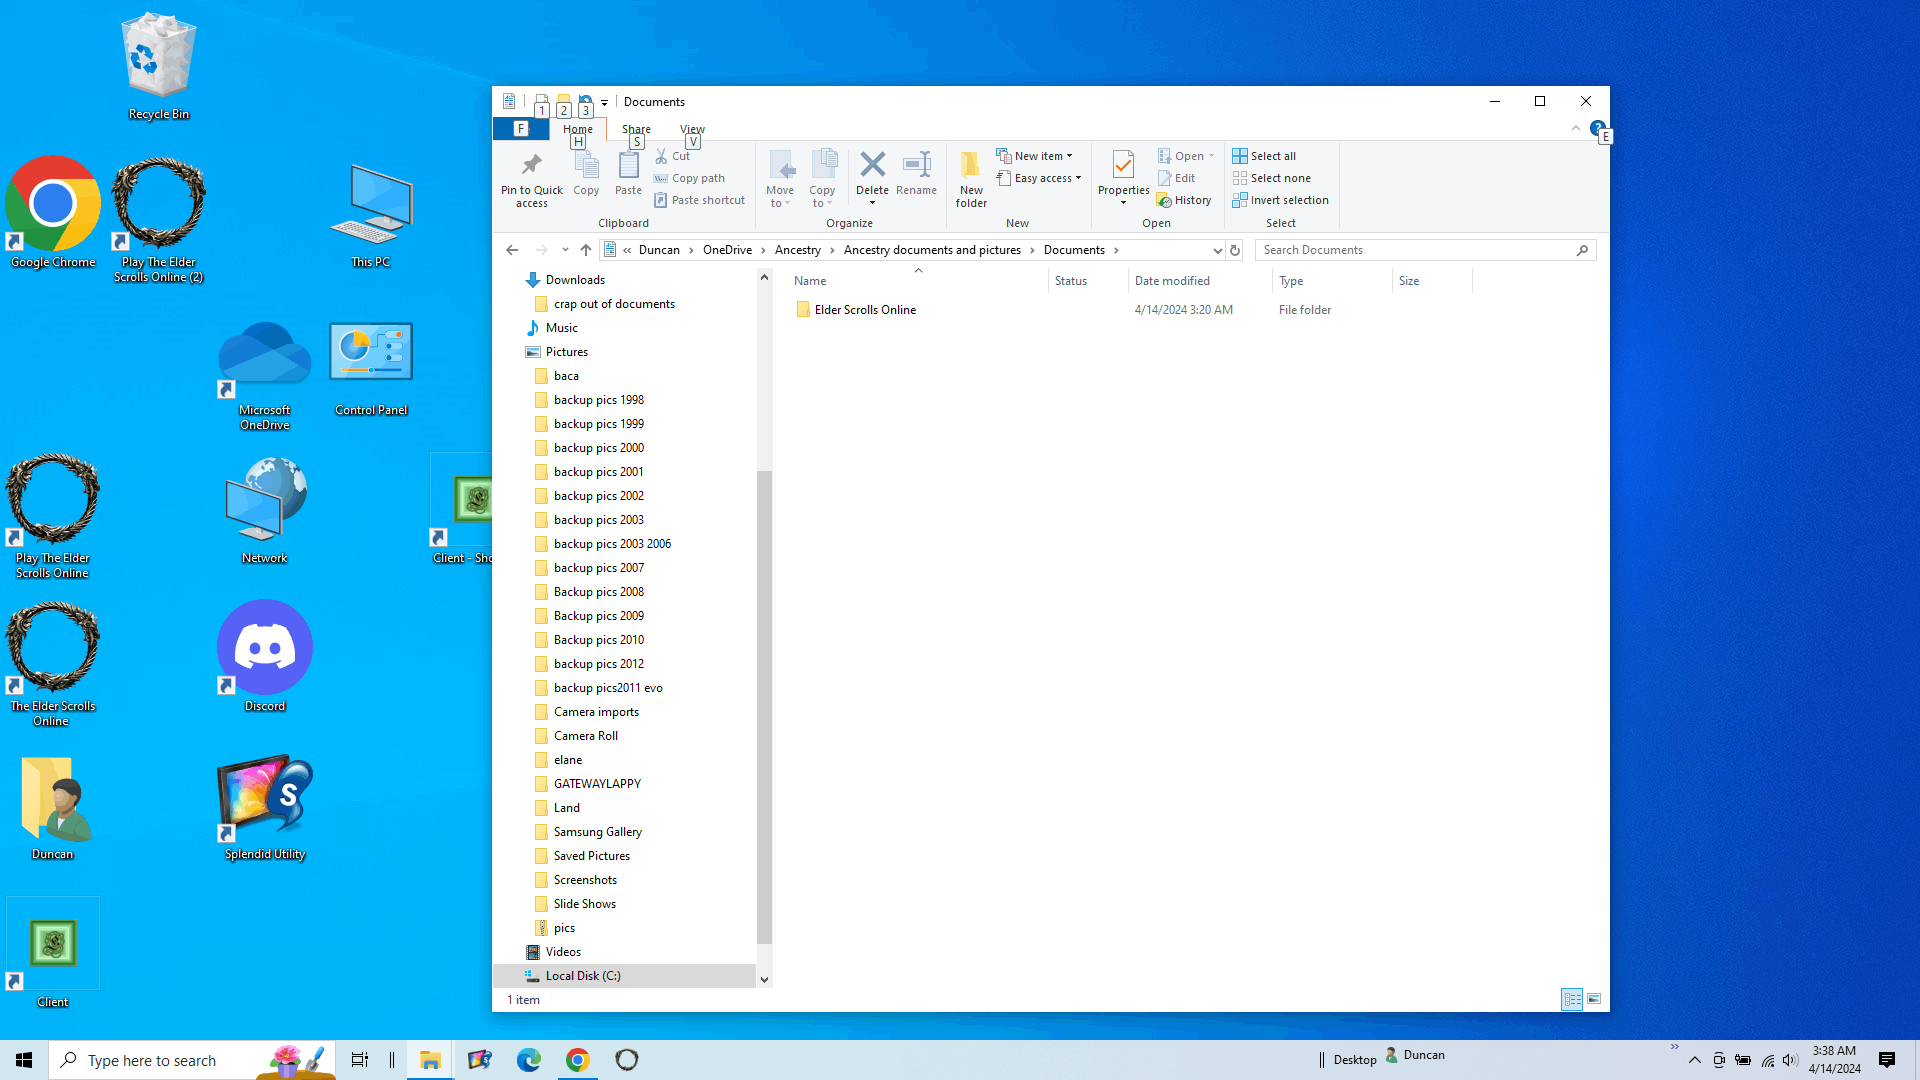This screenshot has height=1080, width=1920.
Task: Click the Delete icon in ribbon
Action: (x=872, y=166)
